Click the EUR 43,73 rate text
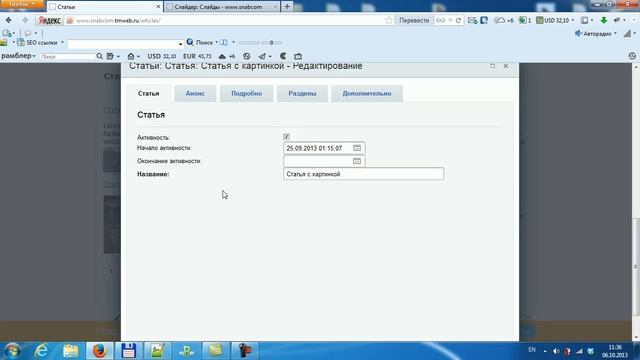The height and width of the screenshot is (360, 640). (197, 56)
